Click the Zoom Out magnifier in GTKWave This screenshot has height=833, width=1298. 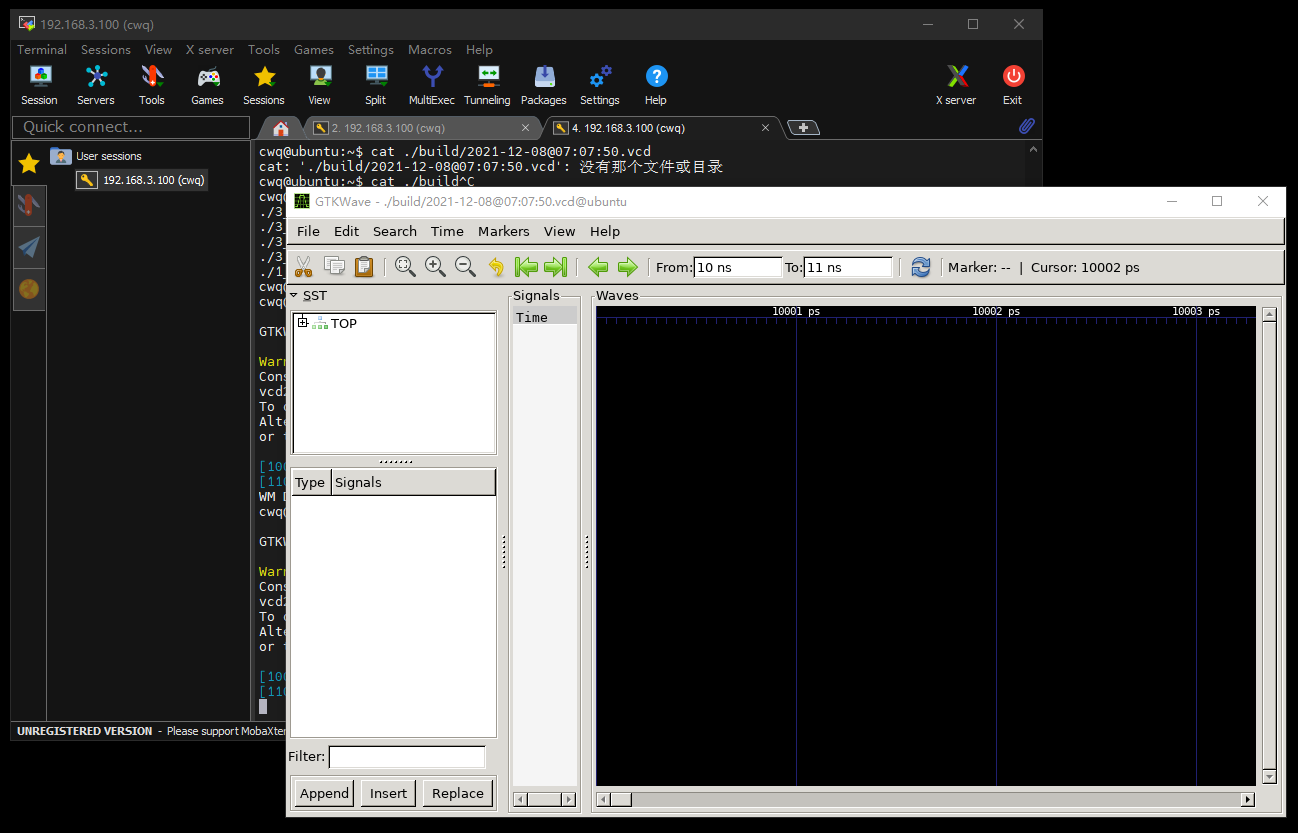point(465,266)
